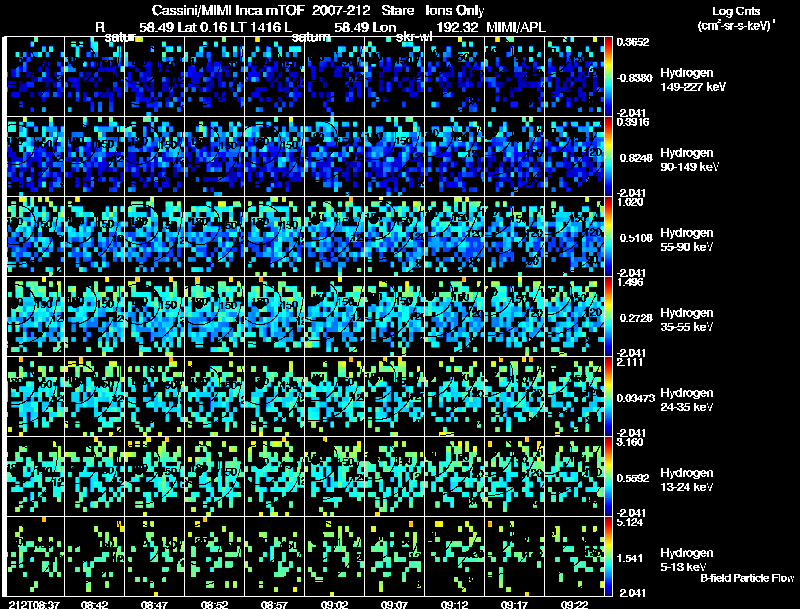The height and width of the screenshot is (609, 800).
Task: Click the time label '09:12'
Action: (x=454, y=604)
